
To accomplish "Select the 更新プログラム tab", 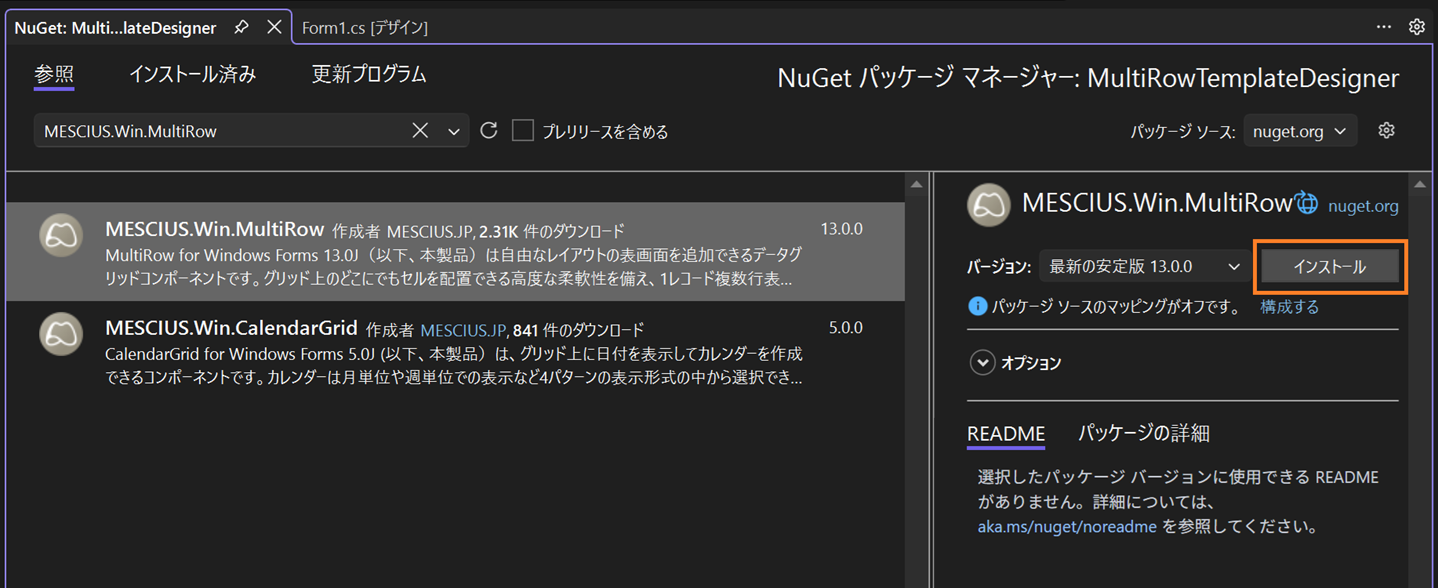I will tap(369, 74).
